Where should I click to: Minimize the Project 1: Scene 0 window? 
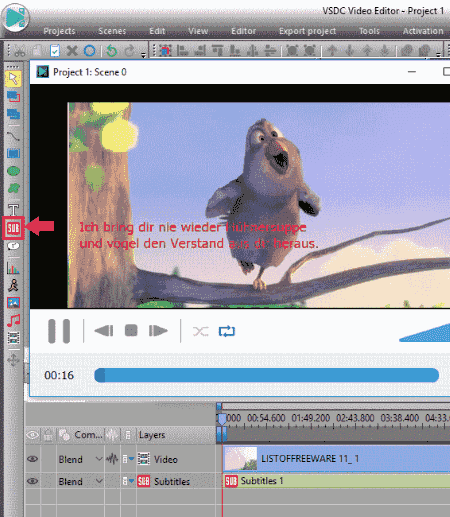(x=412, y=72)
